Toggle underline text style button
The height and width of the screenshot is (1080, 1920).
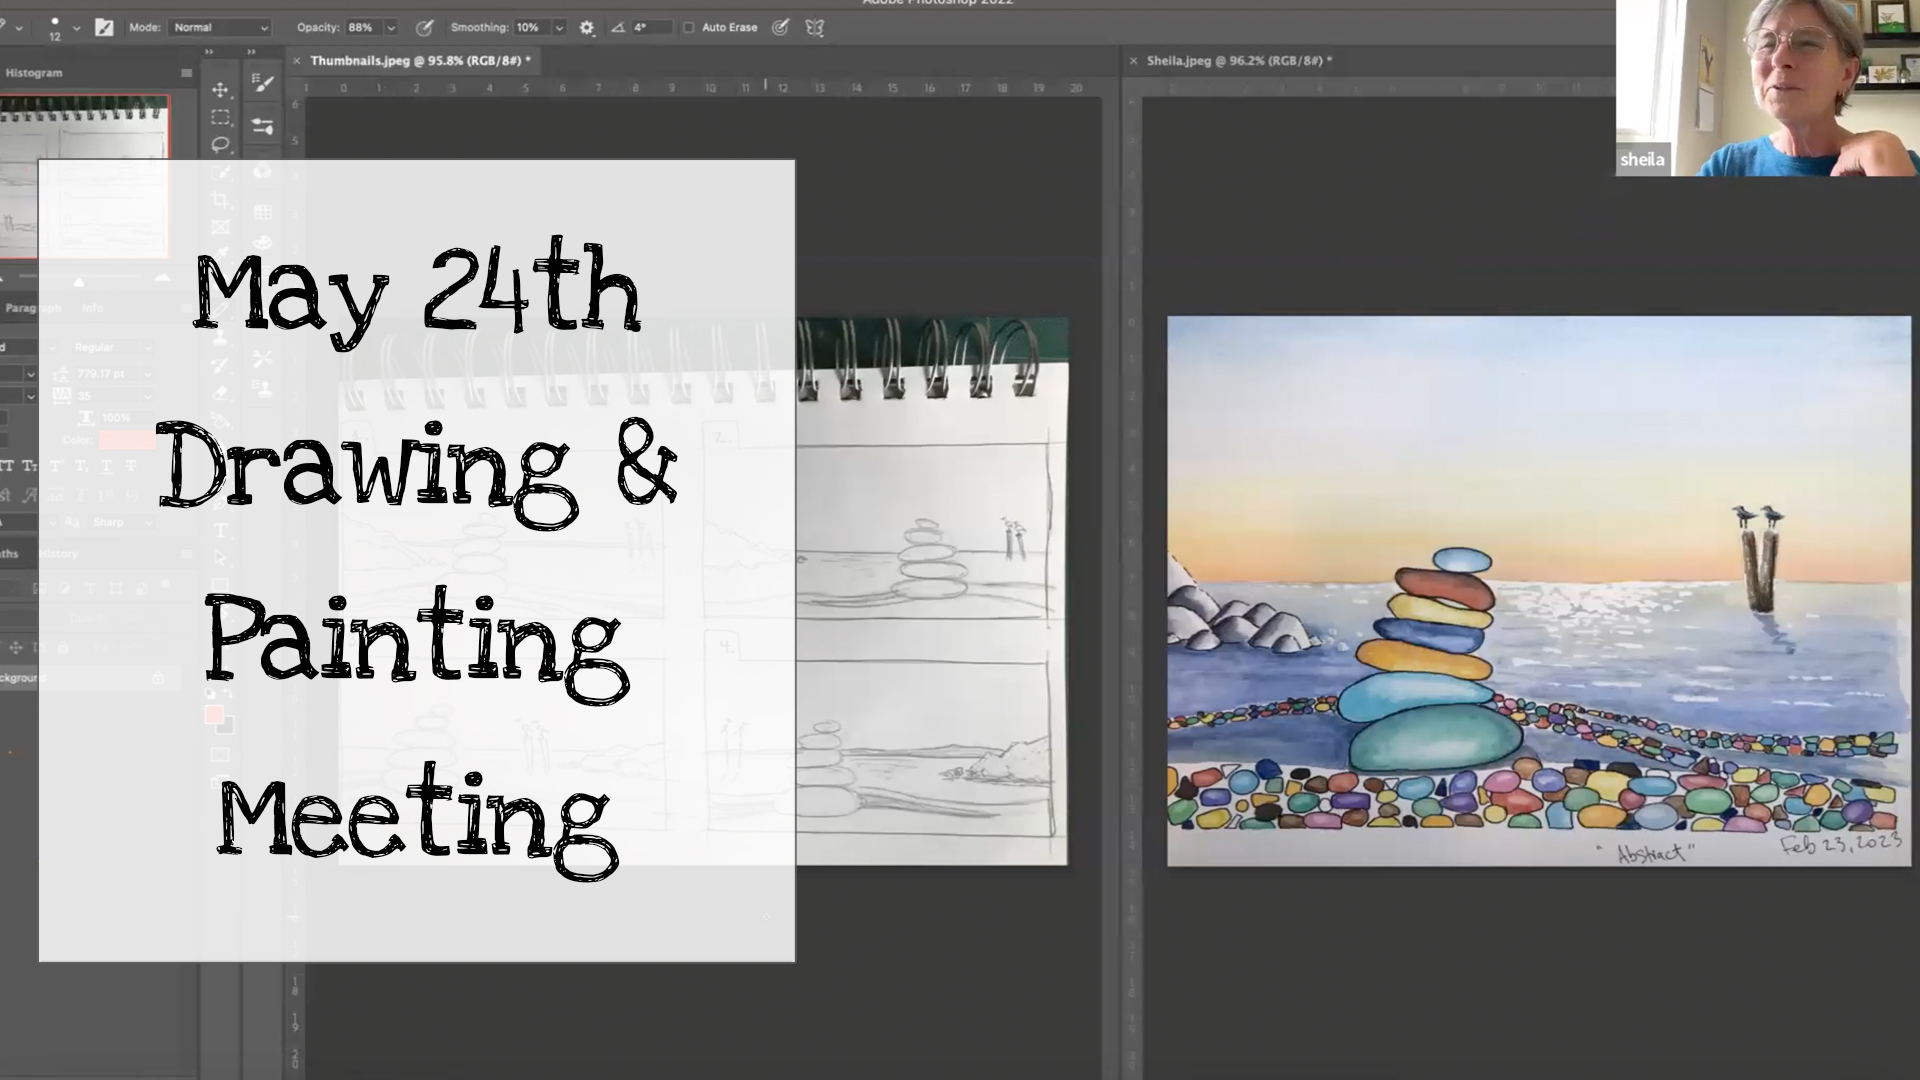[106, 466]
